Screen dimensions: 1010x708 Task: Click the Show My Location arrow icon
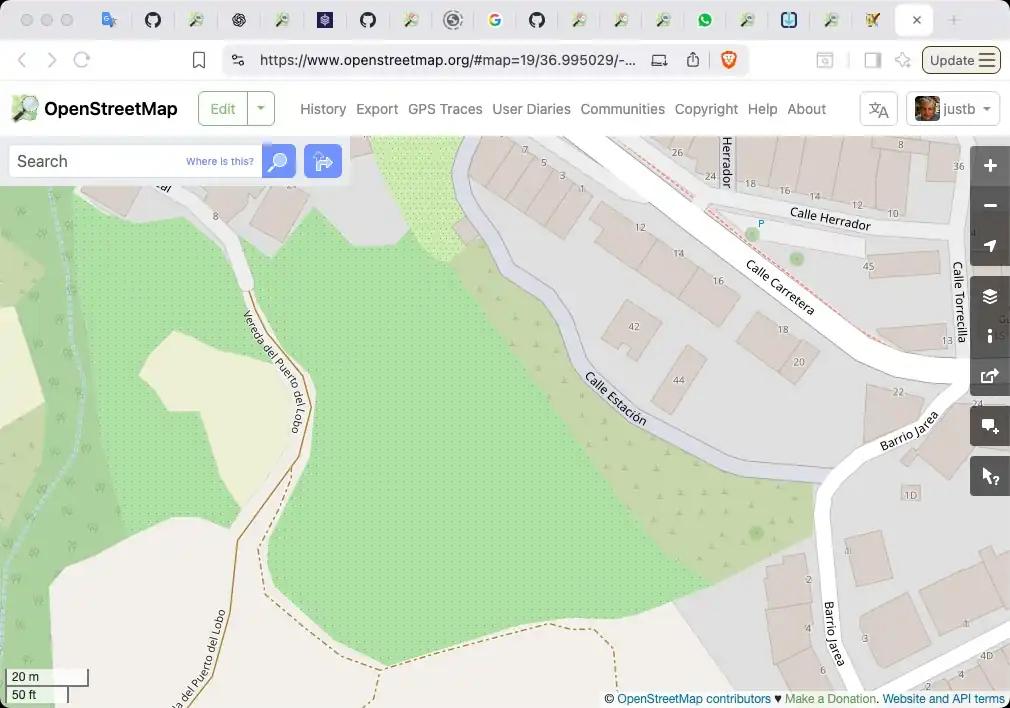pos(990,246)
